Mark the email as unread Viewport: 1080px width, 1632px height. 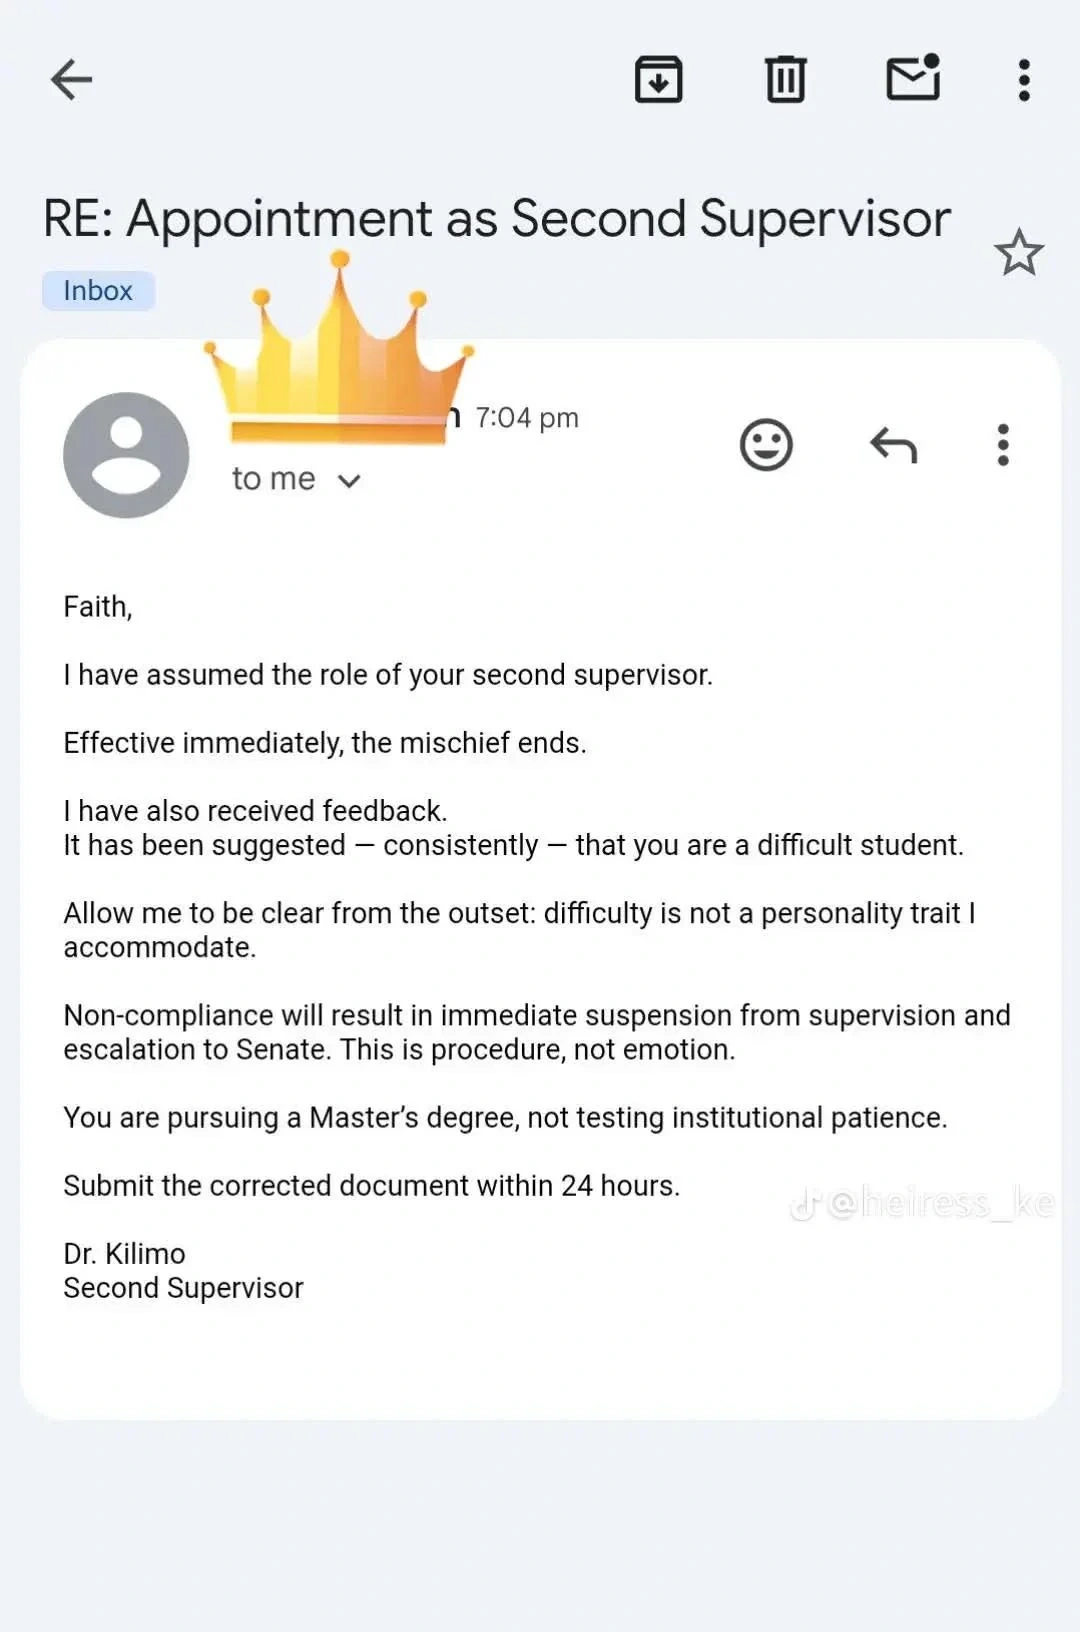(x=913, y=78)
